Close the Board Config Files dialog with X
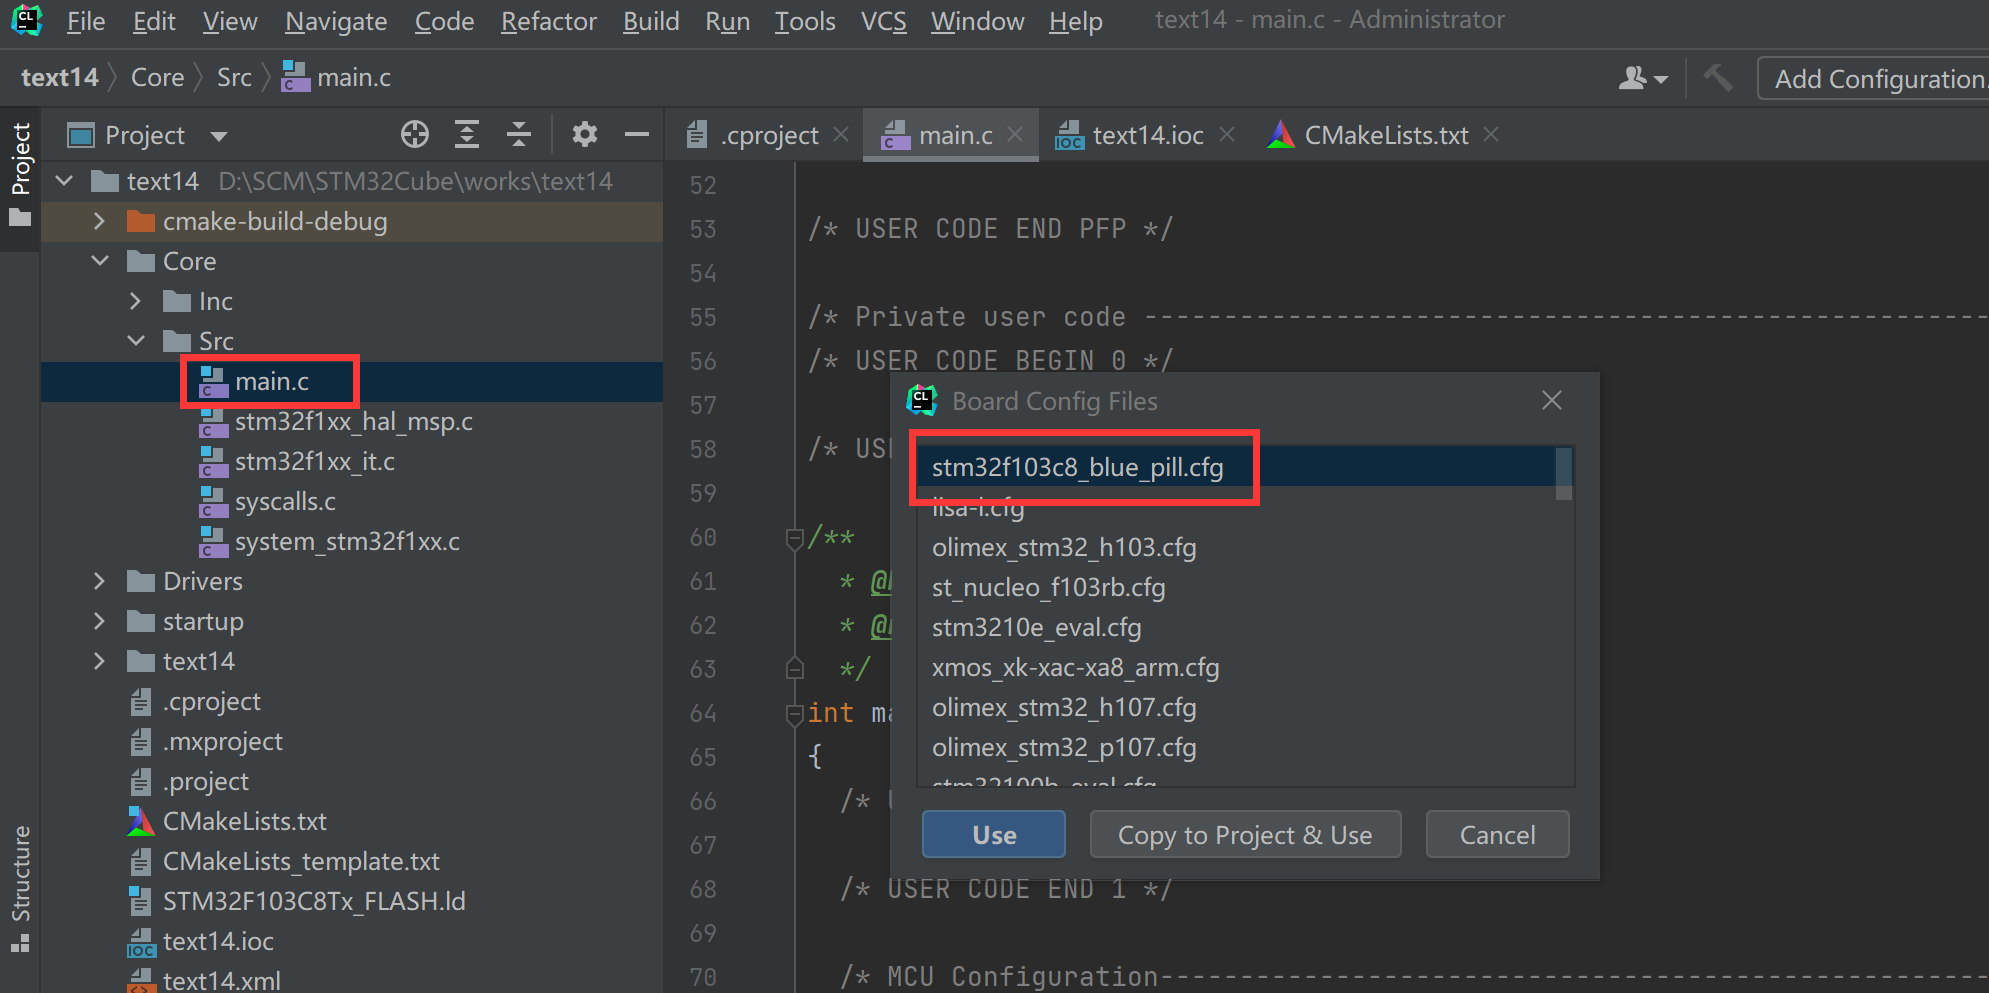The height and width of the screenshot is (993, 1989). point(1551,400)
